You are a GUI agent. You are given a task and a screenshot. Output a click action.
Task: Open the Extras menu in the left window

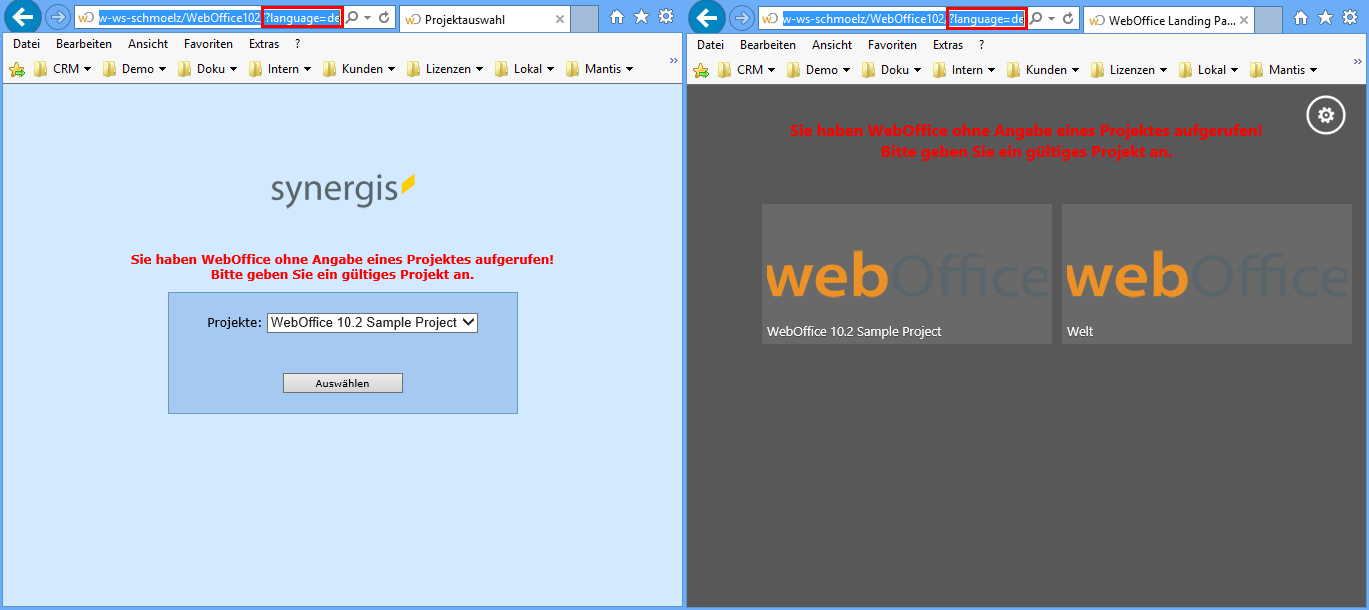pyautogui.click(x=264, y=44)
